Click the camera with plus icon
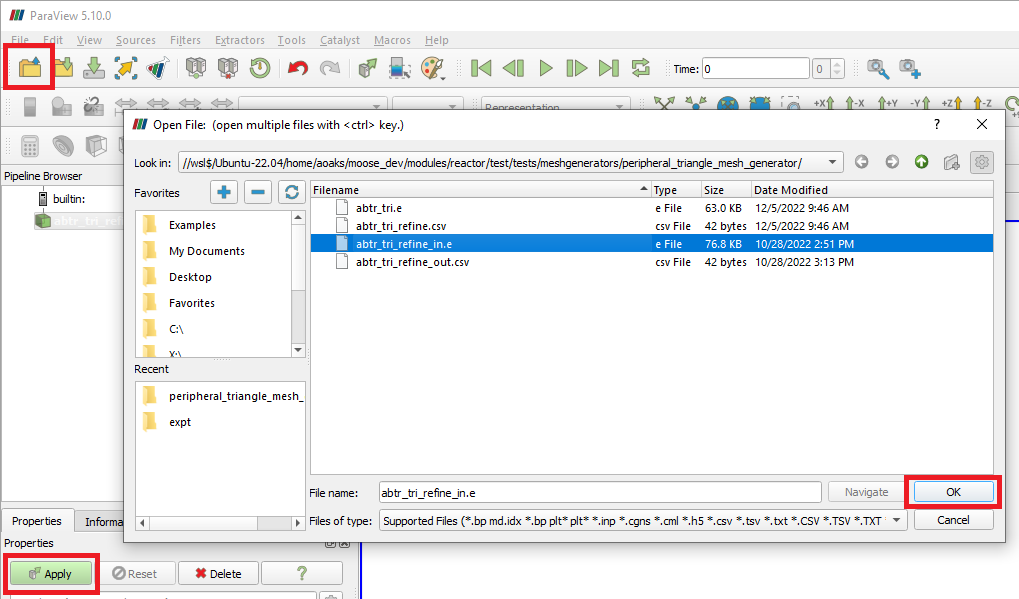The image size is (1019, 599). point(910,68)
